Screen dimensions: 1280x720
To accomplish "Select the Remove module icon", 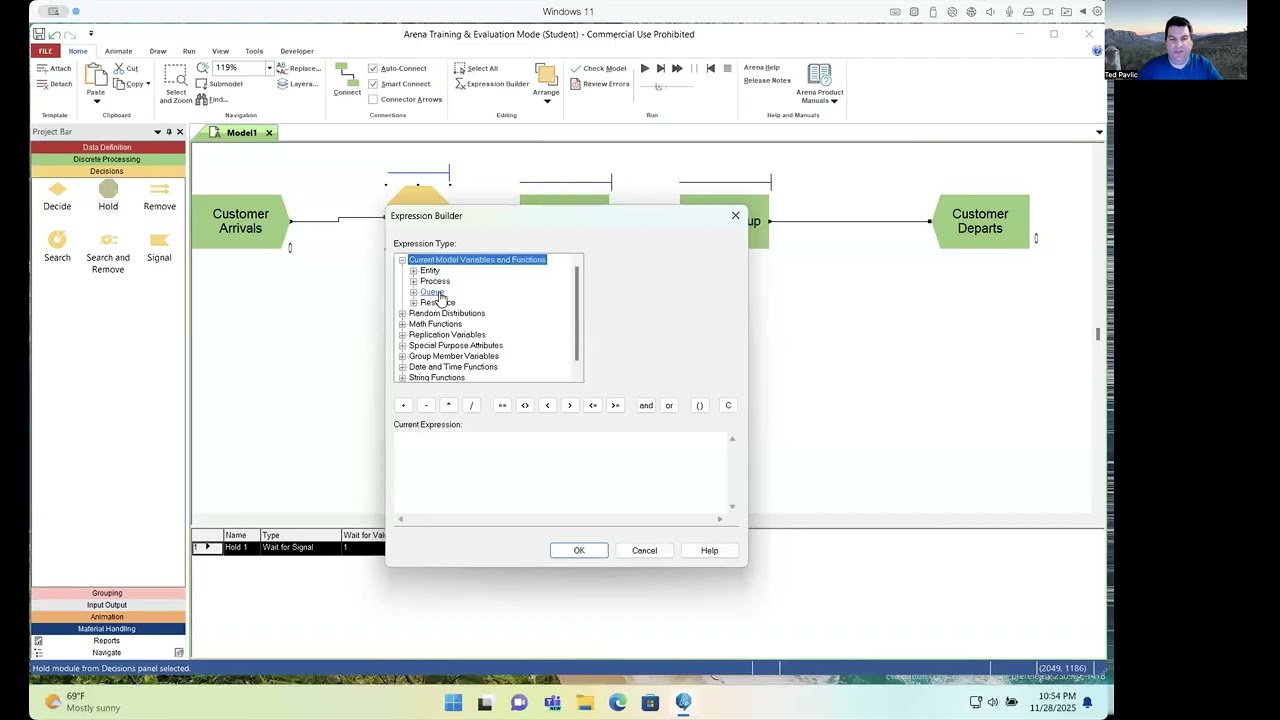I will pyautogui.click(x=159, y=189).
